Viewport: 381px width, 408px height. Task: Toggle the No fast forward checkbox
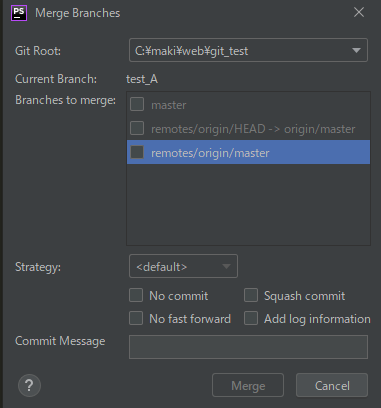(136, 318)
